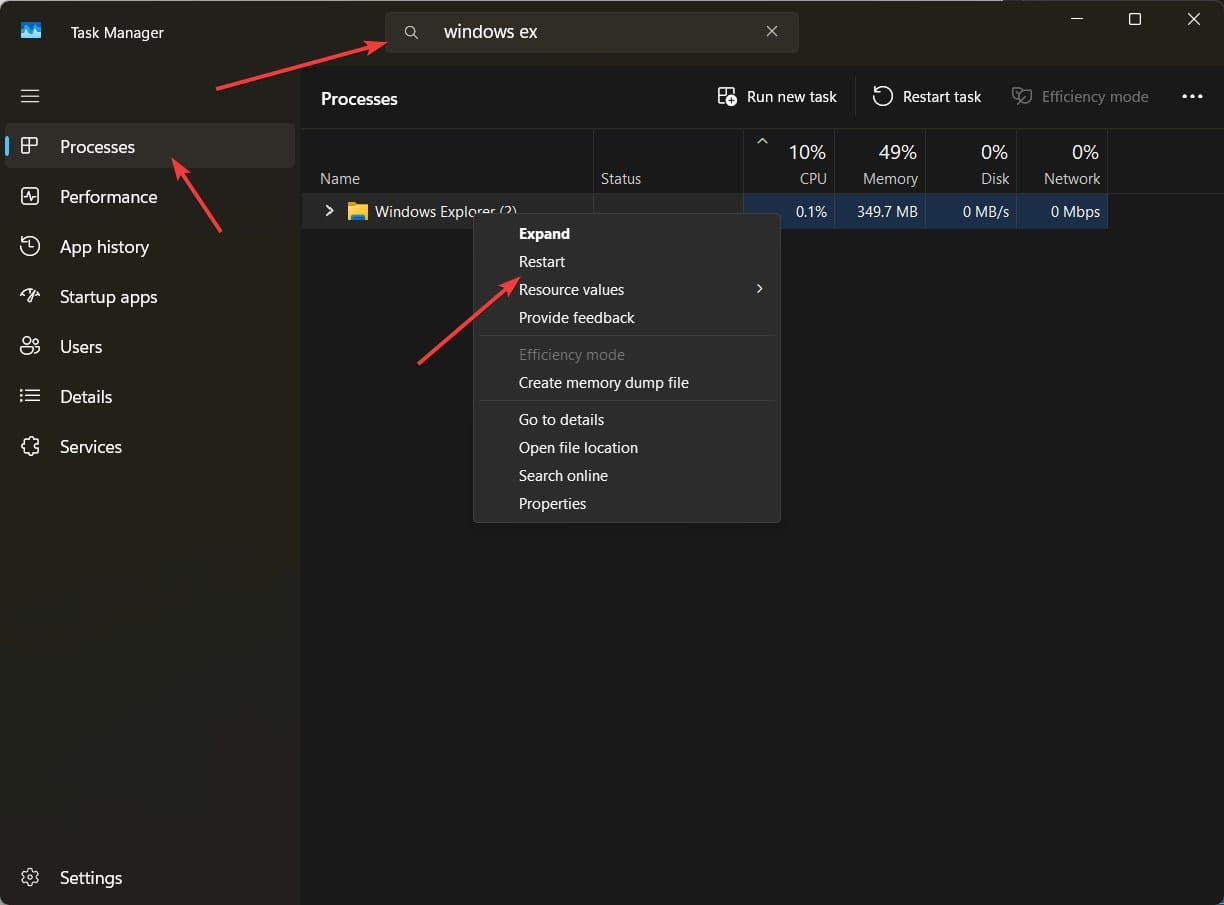Toggle the navigation pane hamburger menu
Image resolution: width=1224 pixels, height=905 pixels.
click(30, 96)
